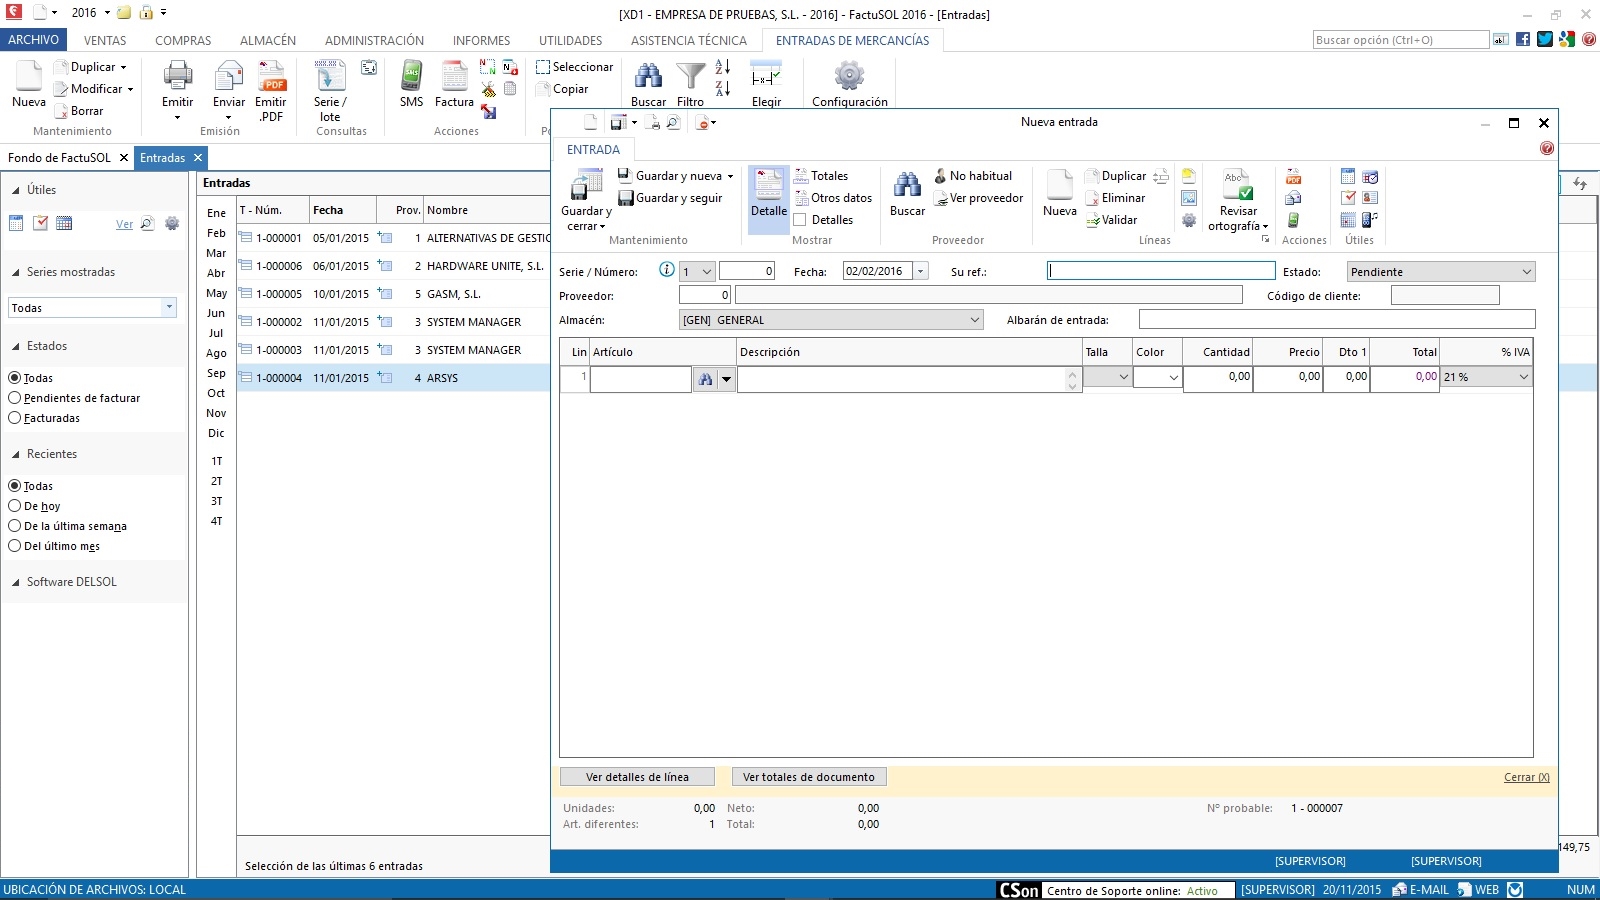Screen dimensions: 1600x900
Task: Click Su ref. input field
Action: tap(1161, 271)
